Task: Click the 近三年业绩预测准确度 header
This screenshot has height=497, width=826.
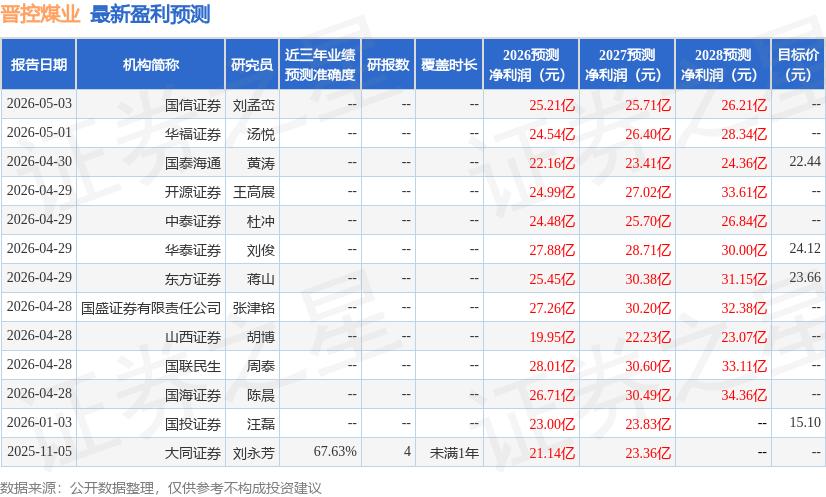Action: coord(320,64)
